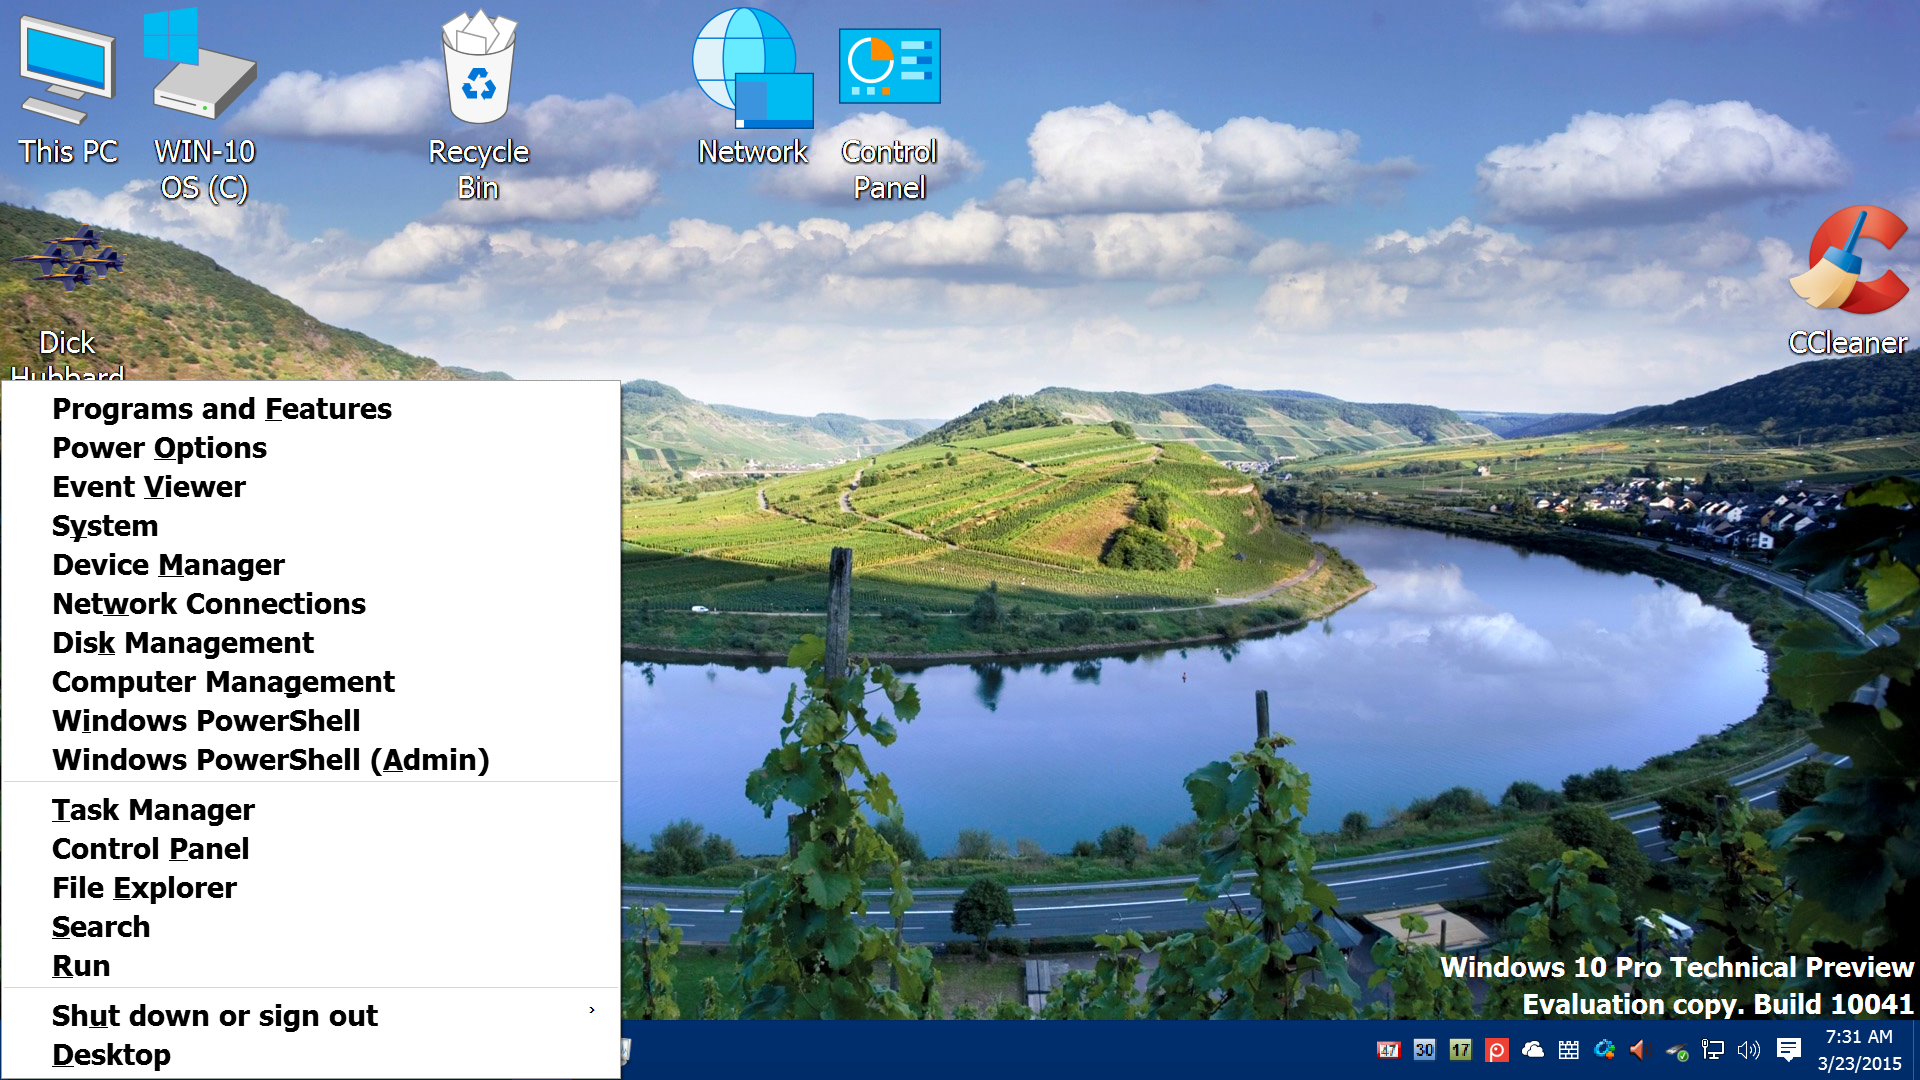Click the OneDrive cloud tray icon
This screenshot has width=1920, height=1080.
pos(1532,1050)
